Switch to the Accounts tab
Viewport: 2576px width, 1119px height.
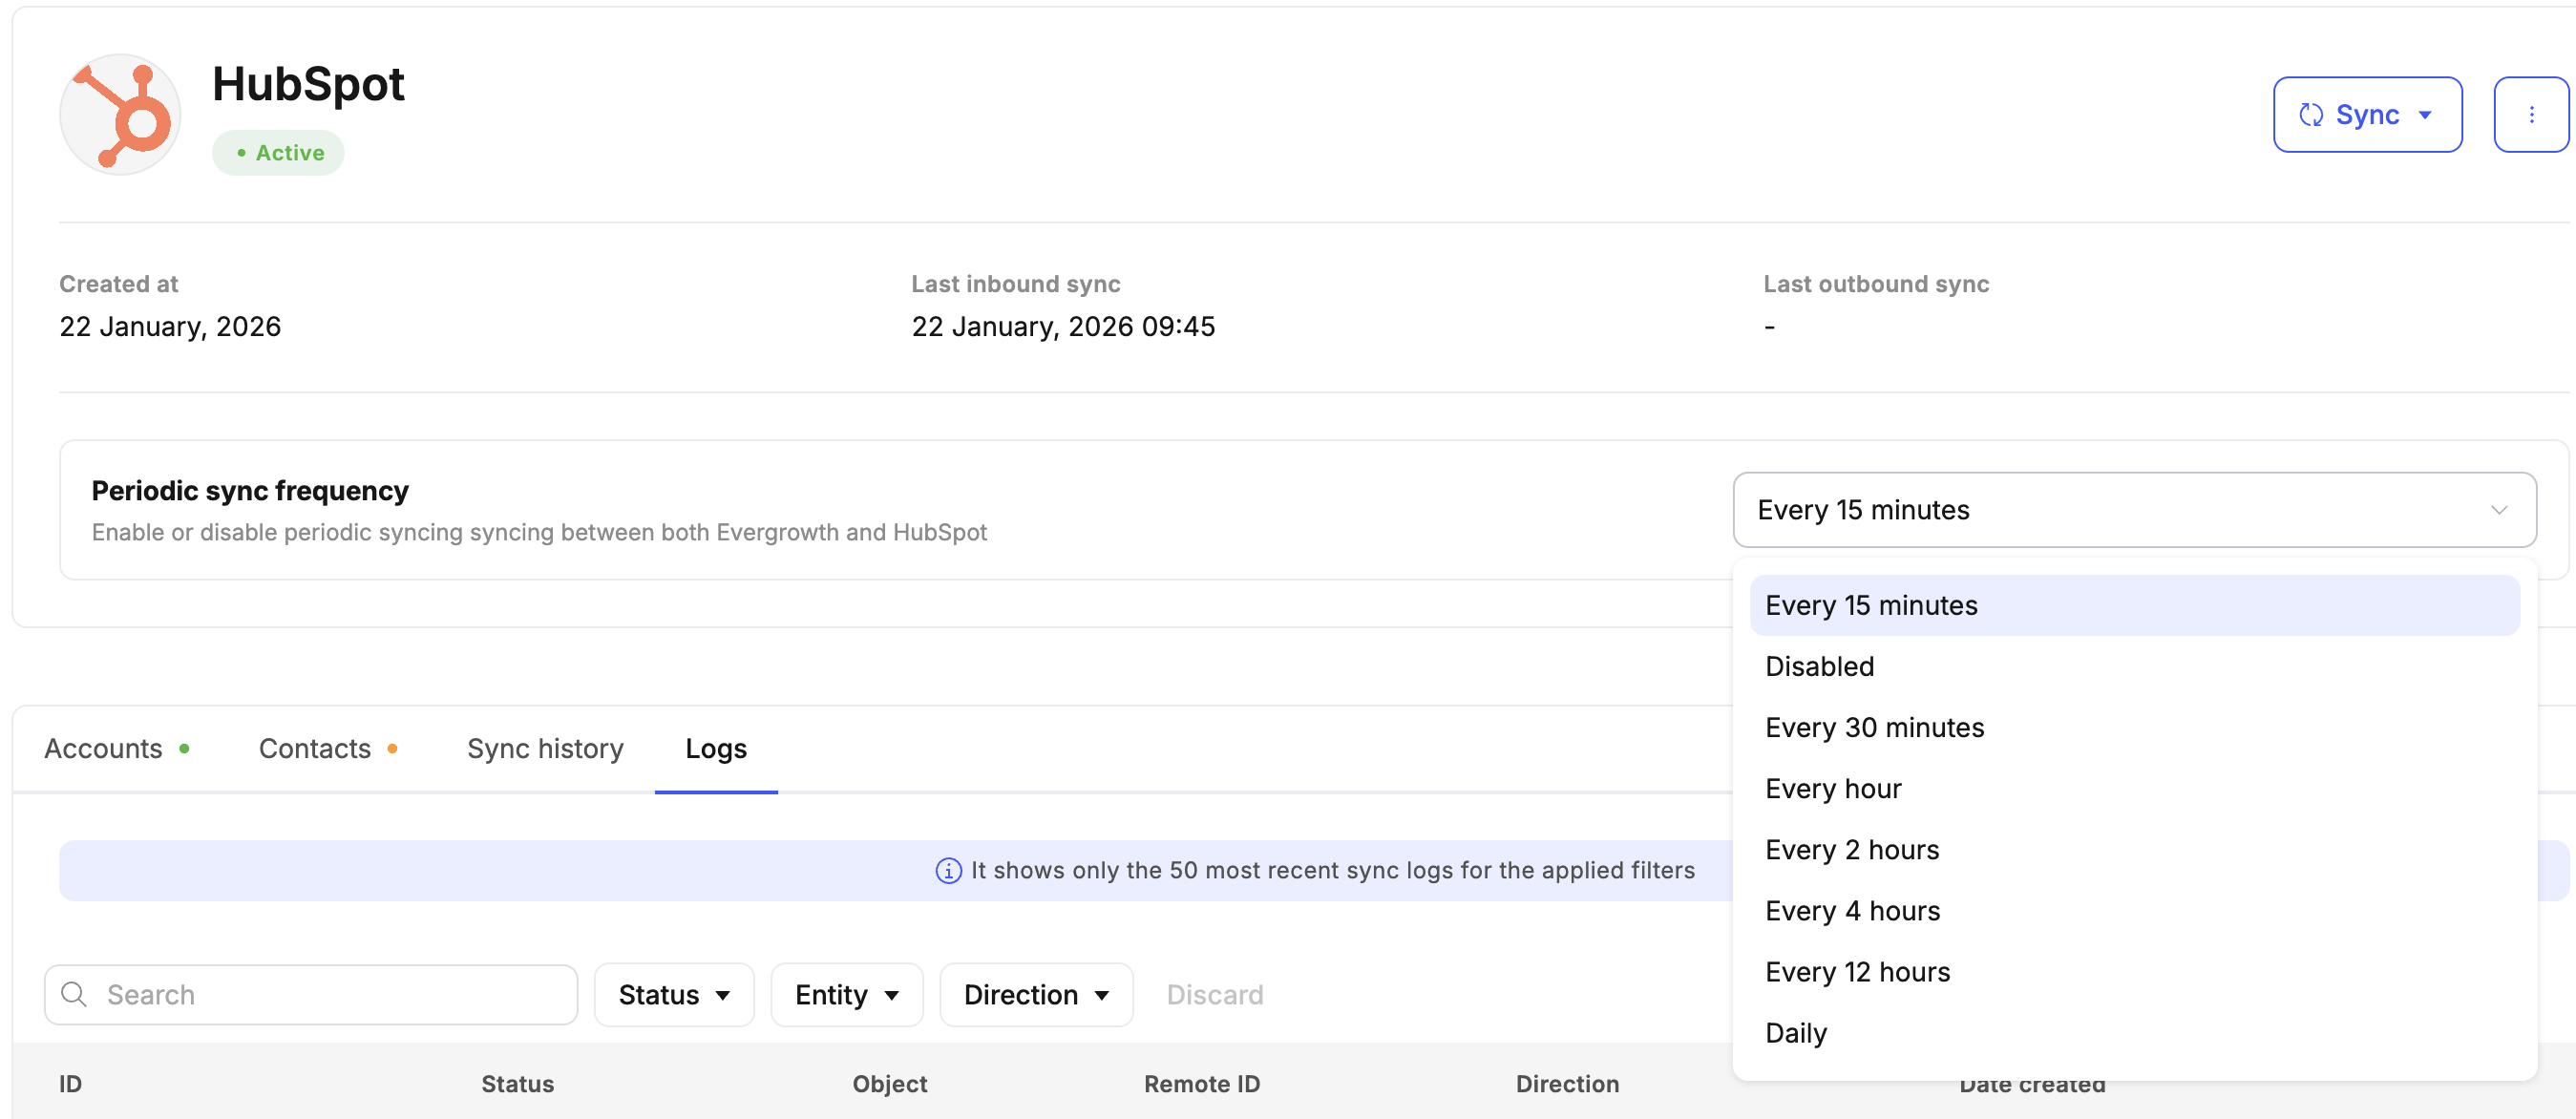tap(103, 747)
